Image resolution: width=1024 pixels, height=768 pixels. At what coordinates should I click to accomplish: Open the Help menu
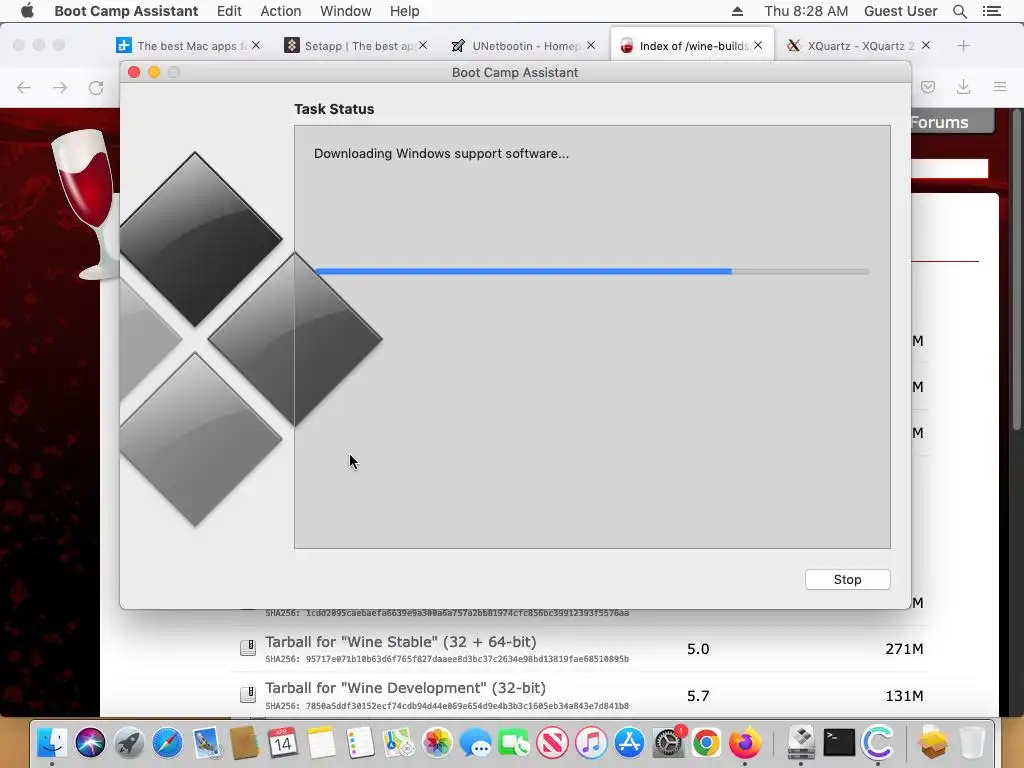coord(404,11)
